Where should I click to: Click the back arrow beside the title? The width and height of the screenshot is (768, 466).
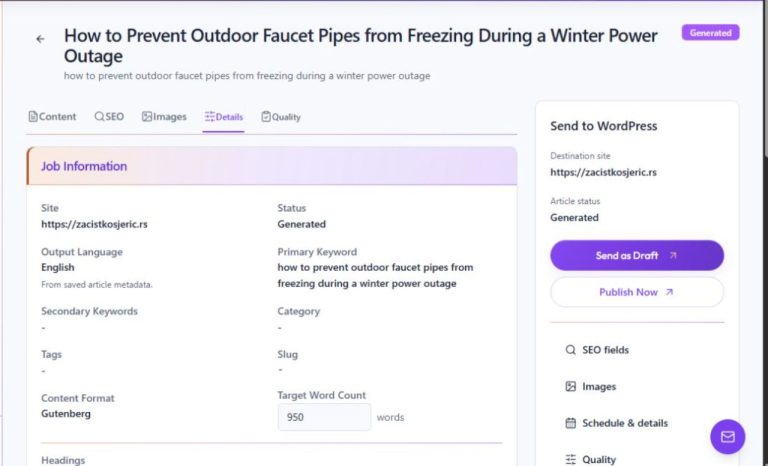coord(40,39)
